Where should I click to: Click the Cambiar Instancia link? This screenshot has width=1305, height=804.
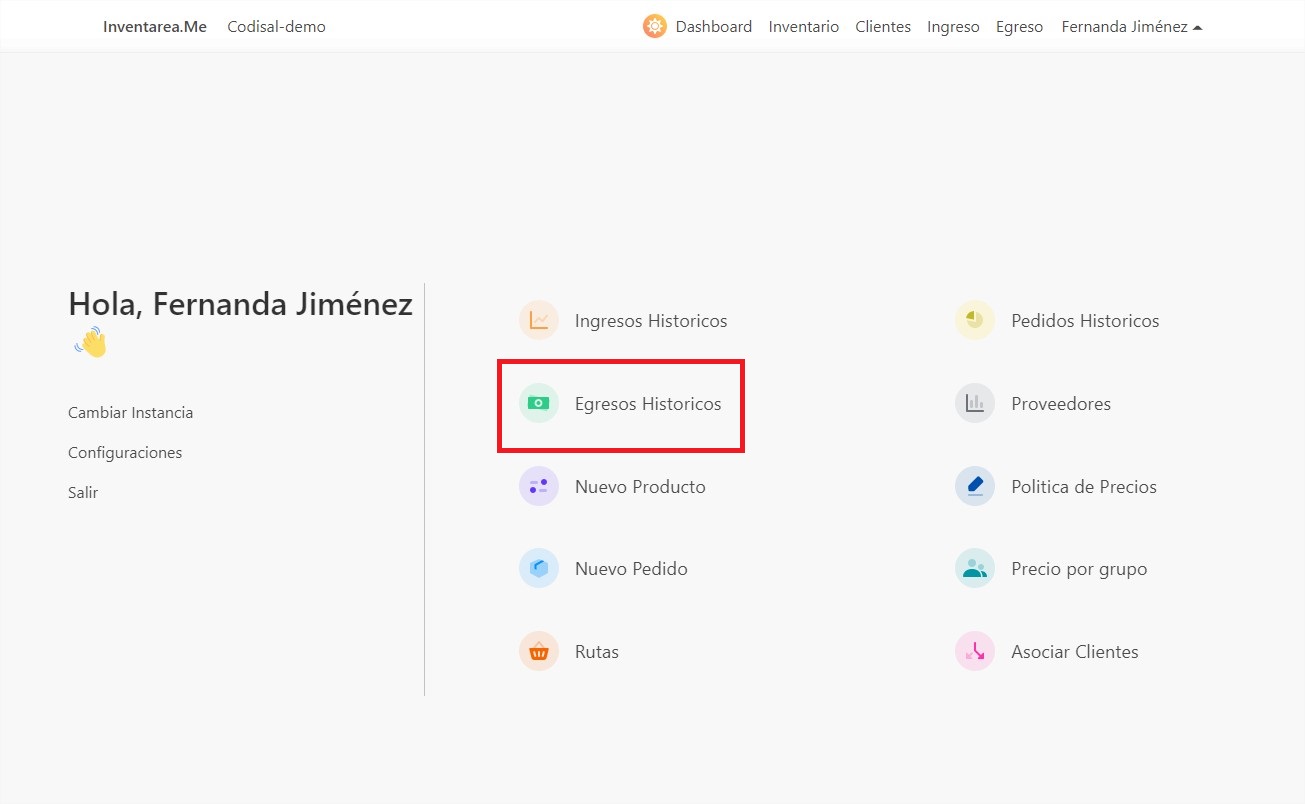click(x=130, y=412)
